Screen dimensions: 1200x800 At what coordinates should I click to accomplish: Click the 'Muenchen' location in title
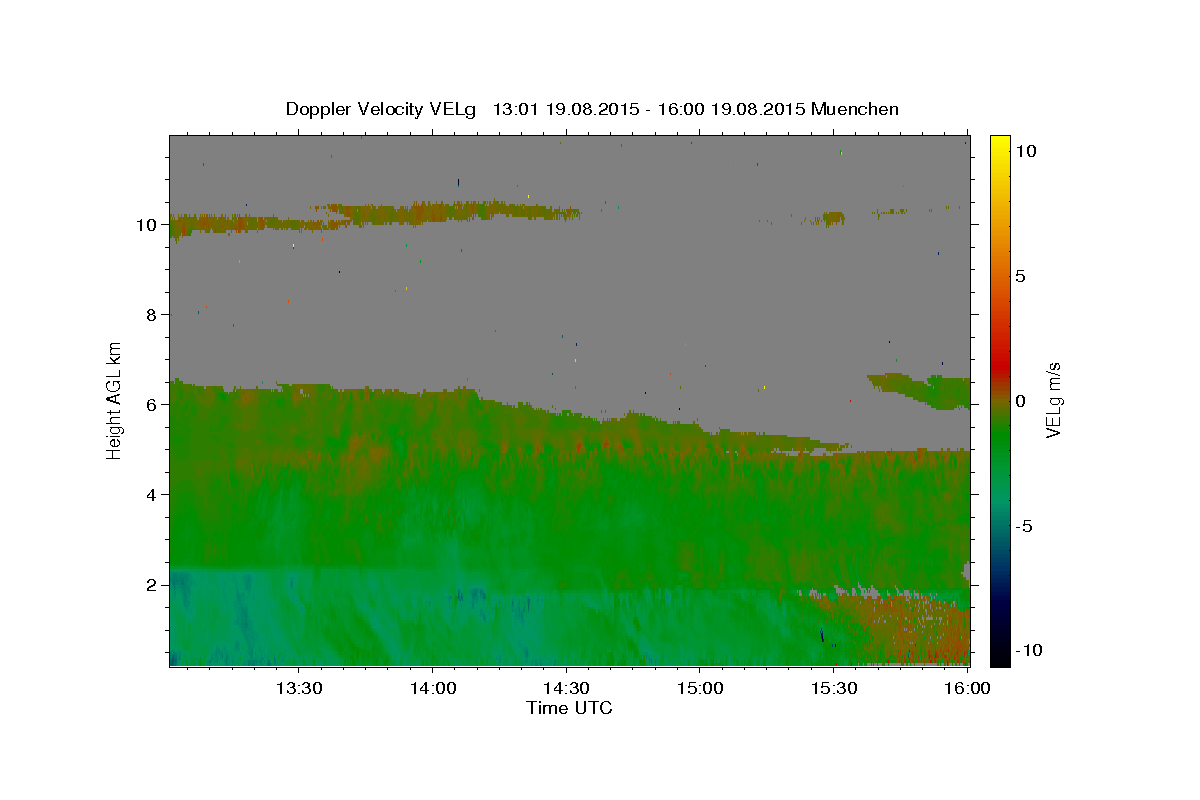tap(855, 109)
